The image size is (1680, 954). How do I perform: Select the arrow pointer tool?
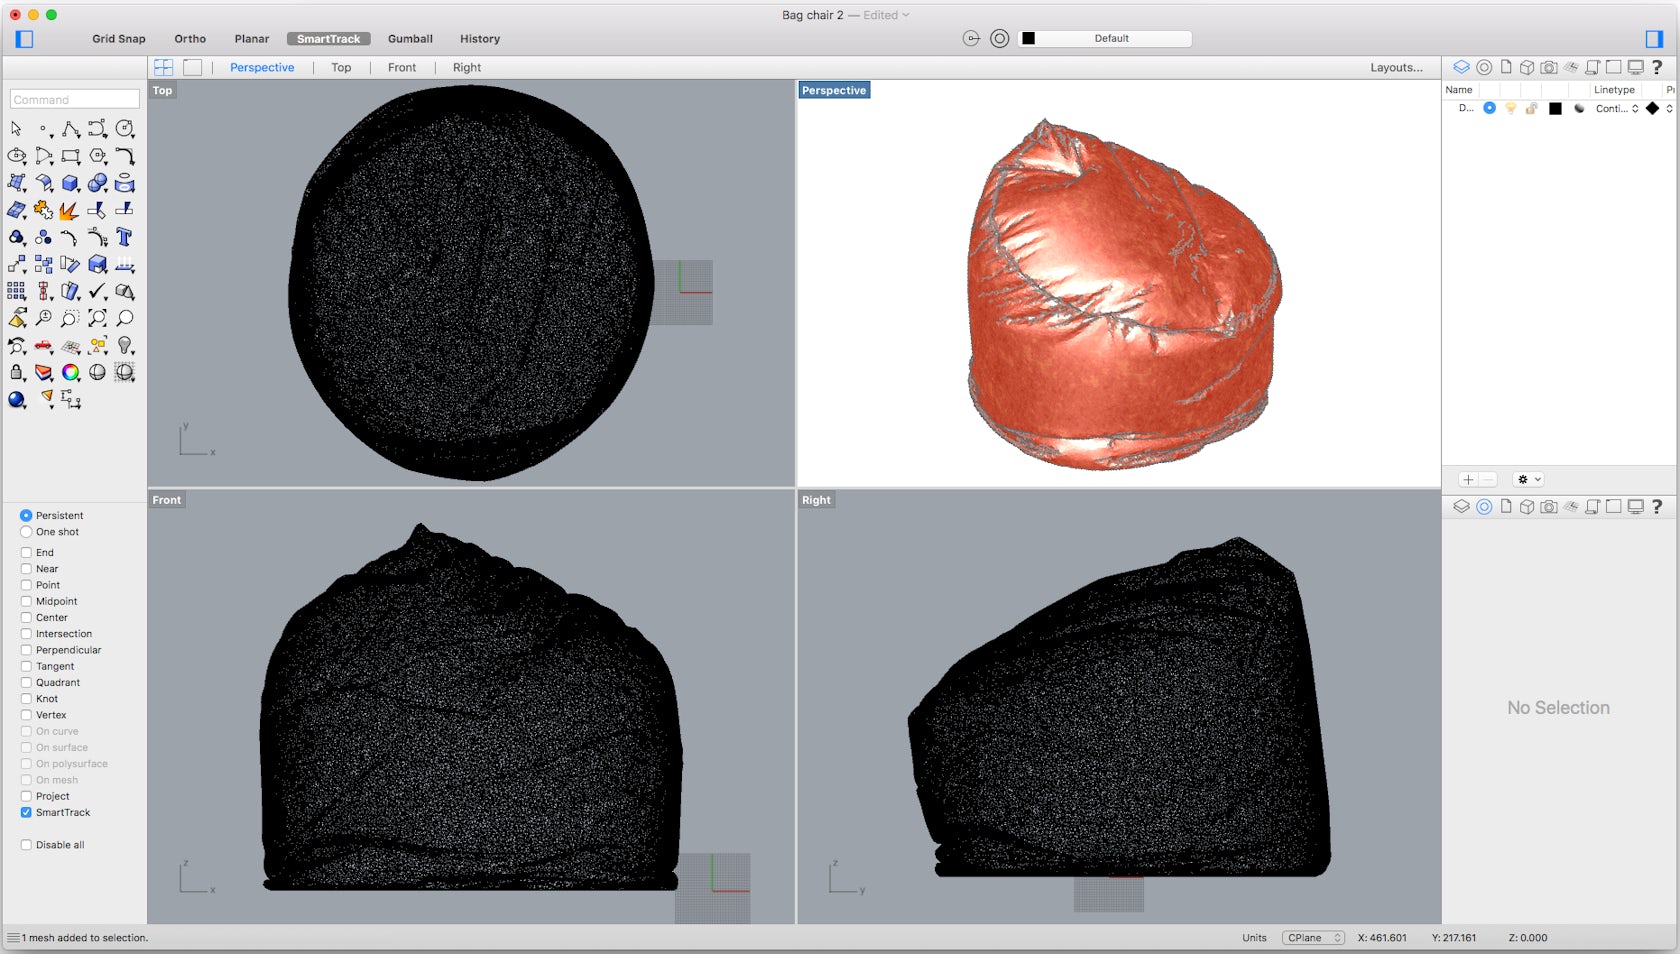click(x=16, y=129)
